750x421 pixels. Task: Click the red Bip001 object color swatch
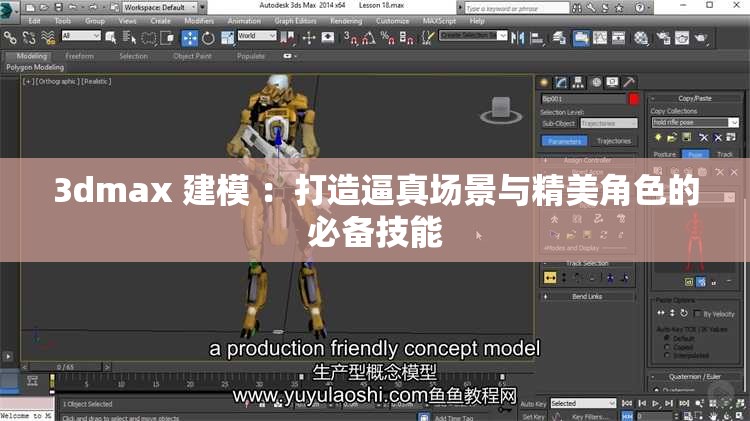pyautogui.click(x=634, y=99)
